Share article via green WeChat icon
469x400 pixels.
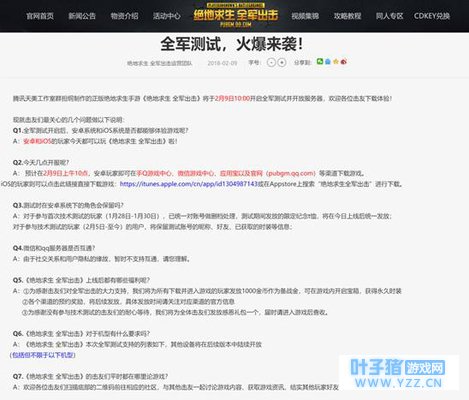(x=320, y=61)
